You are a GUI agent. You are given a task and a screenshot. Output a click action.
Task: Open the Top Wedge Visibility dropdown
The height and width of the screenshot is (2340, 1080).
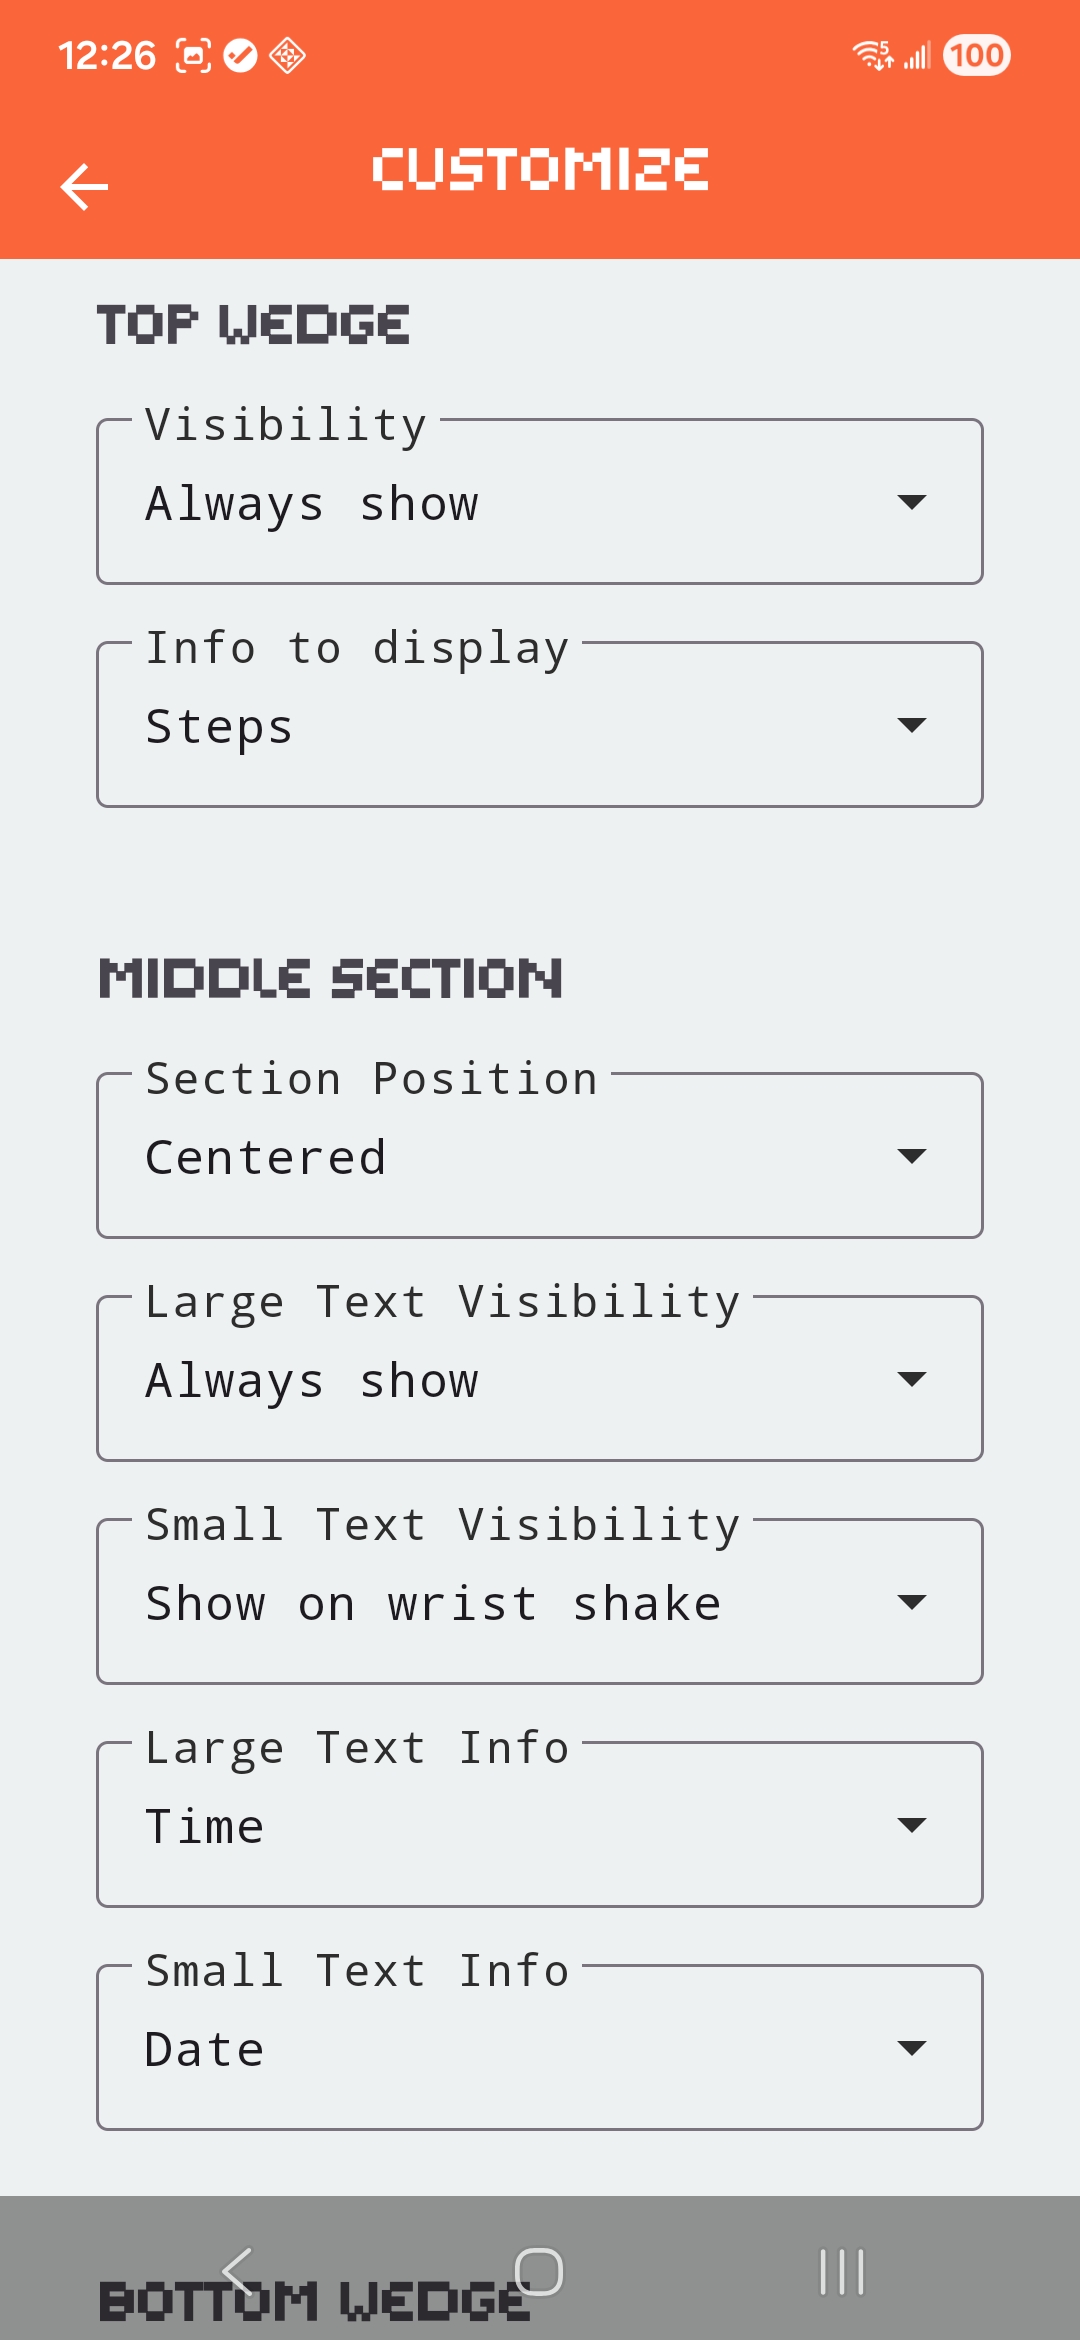click(x=540, y=502)
